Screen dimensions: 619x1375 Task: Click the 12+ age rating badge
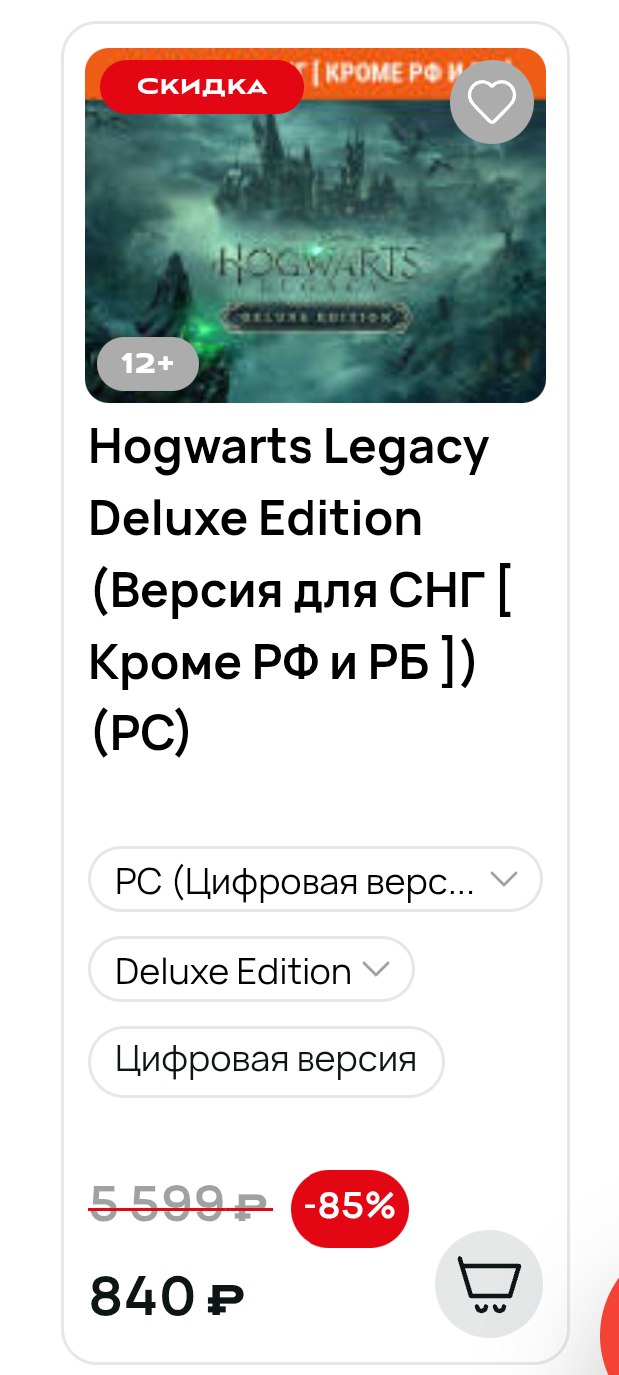[148, 364]
